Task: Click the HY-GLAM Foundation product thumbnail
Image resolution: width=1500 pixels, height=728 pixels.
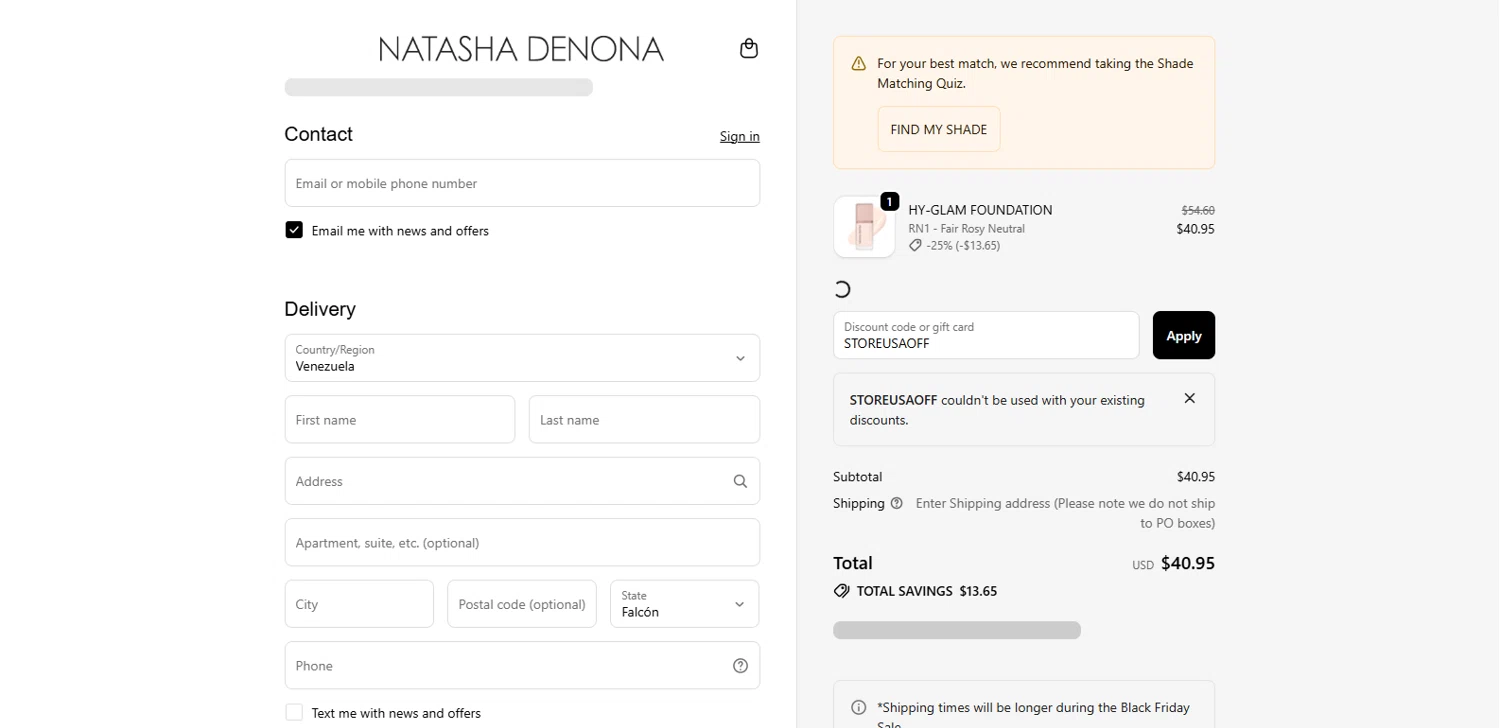Action: point(864,227)
